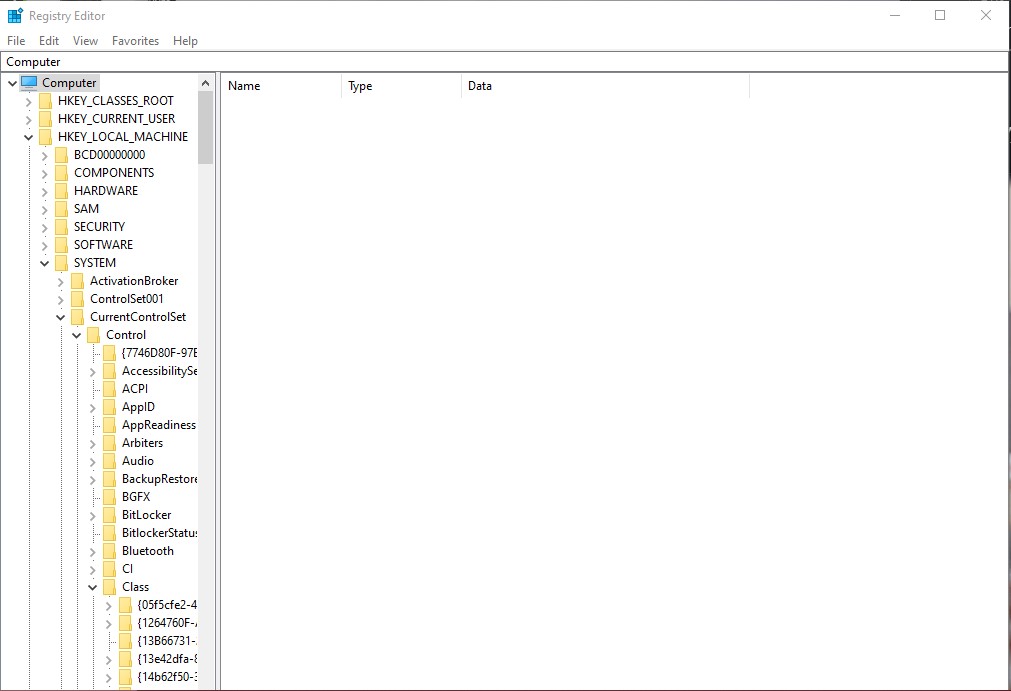Collapse the HKEY_LOCAL_MACHINE branch
This screenshot has height=691, width=1011.
pyautogui.click(x=28, y=137)
